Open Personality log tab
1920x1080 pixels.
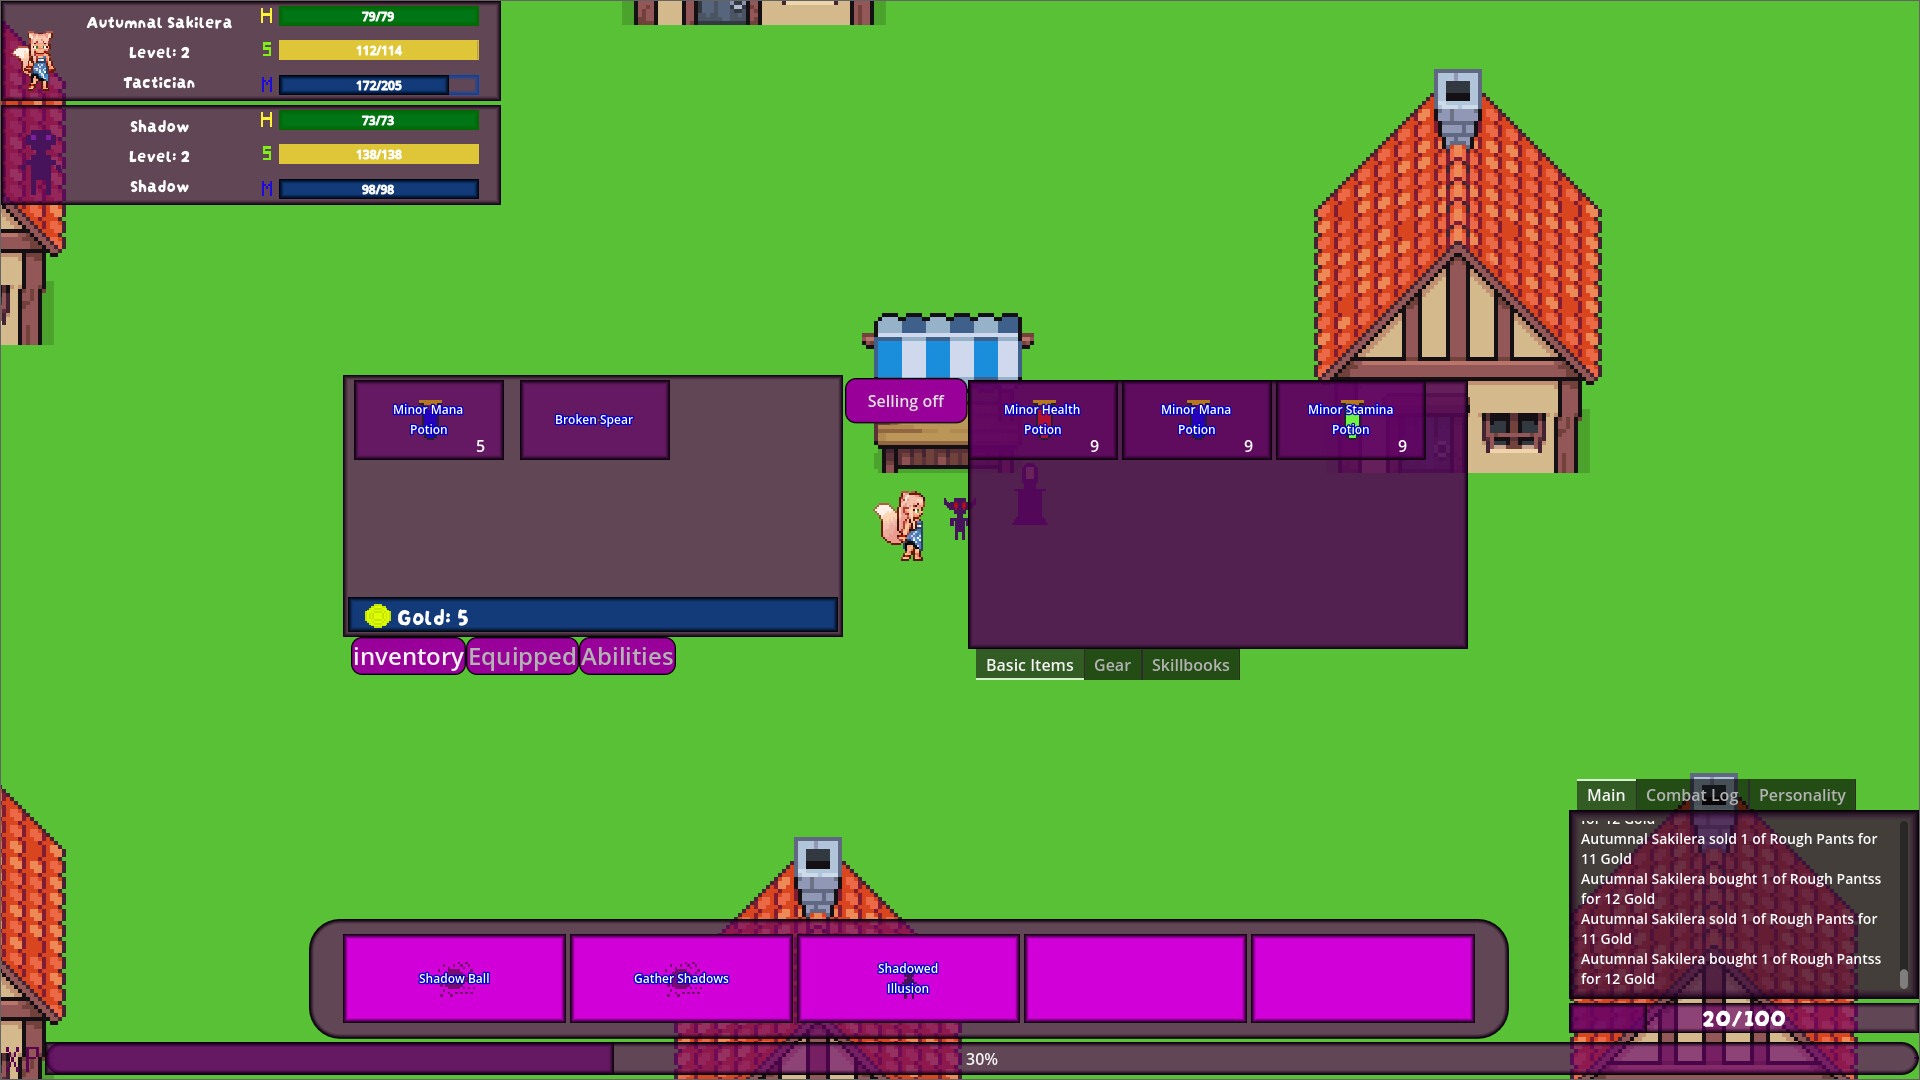1802,795
